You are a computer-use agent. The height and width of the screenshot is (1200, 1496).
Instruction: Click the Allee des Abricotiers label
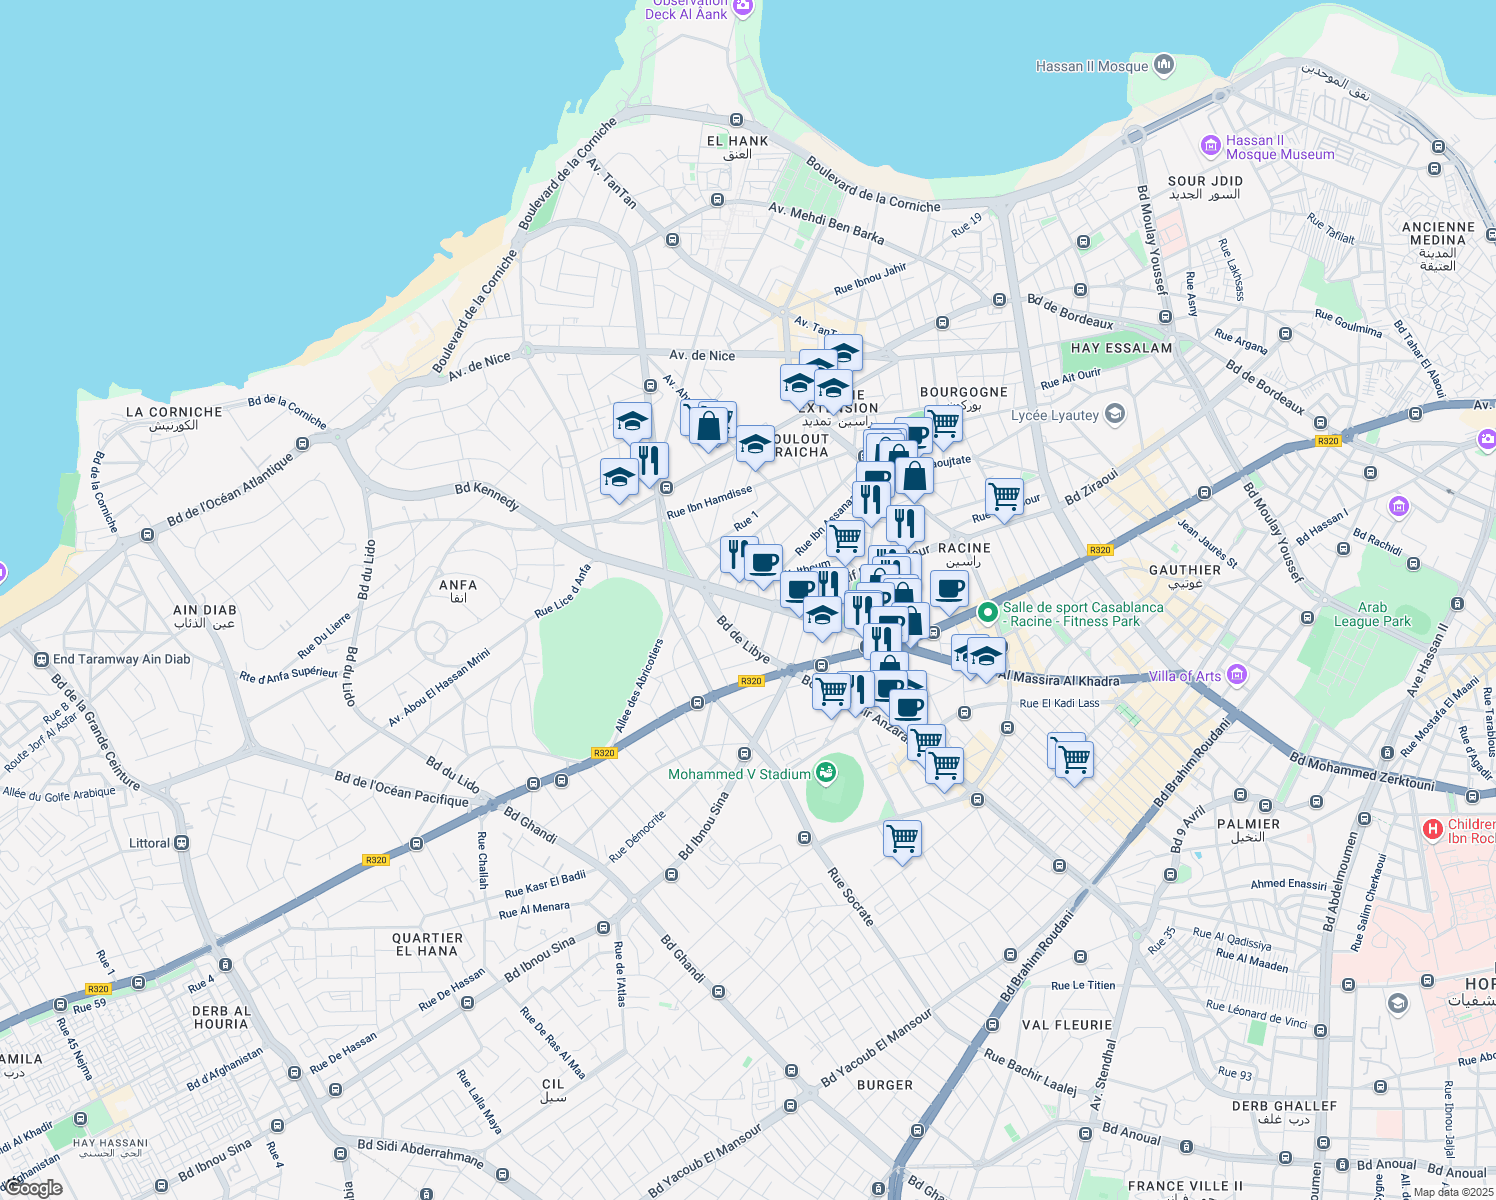pyautogui.click(x=640, y=686)
